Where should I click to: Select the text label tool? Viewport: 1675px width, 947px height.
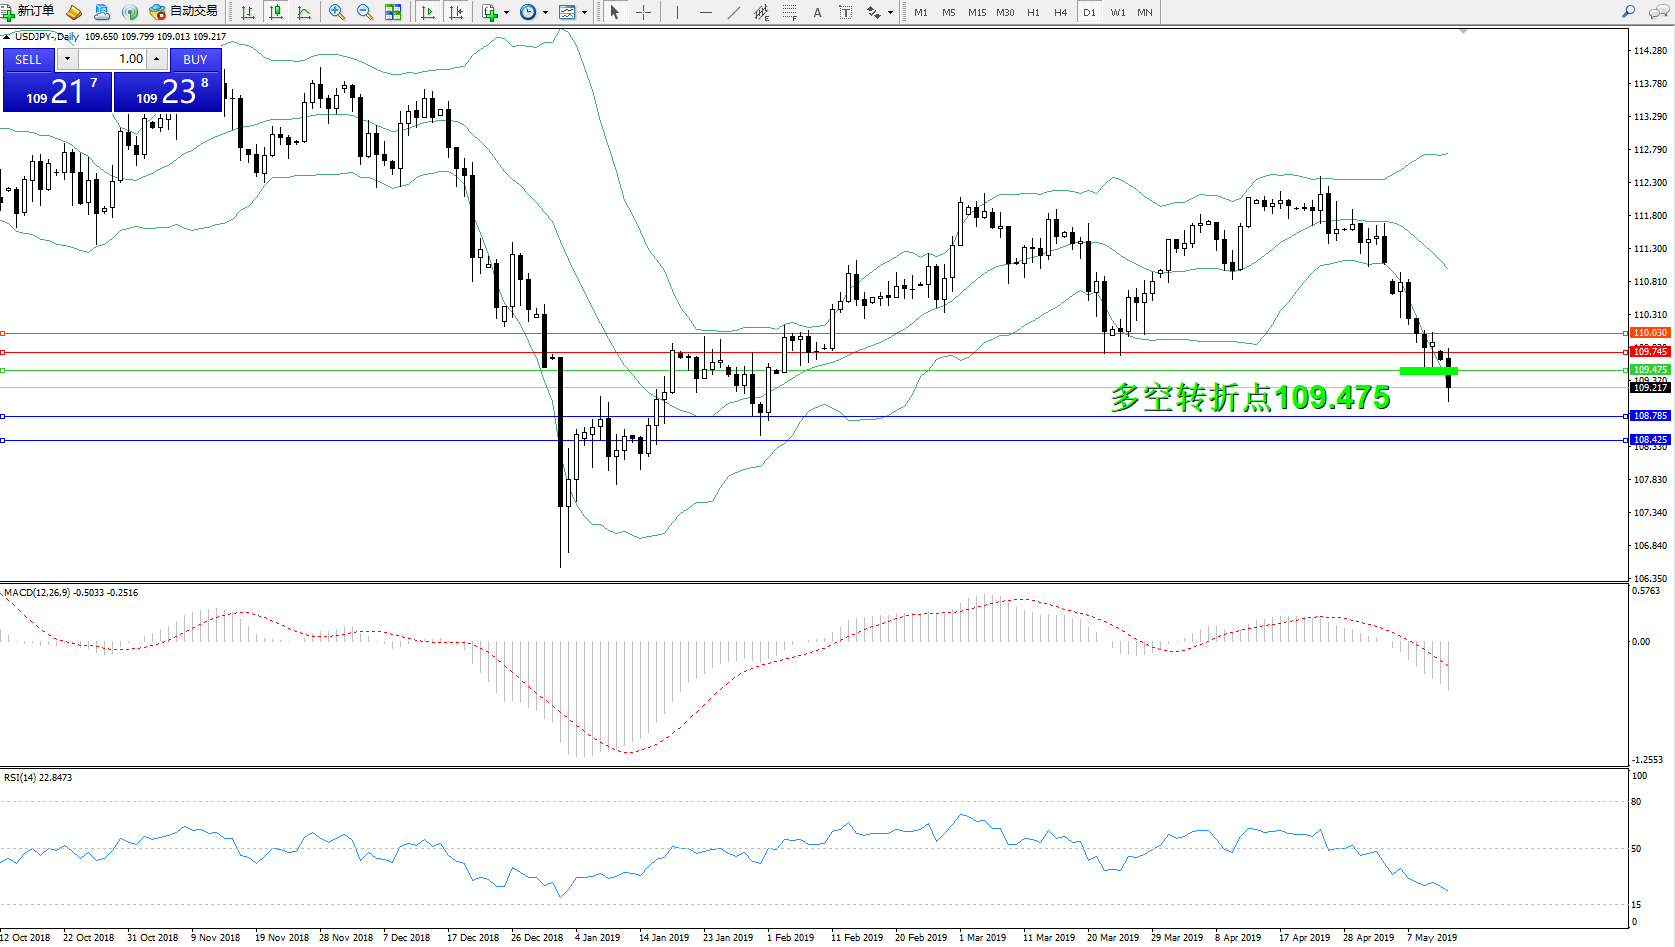click(x=845, y=12)
